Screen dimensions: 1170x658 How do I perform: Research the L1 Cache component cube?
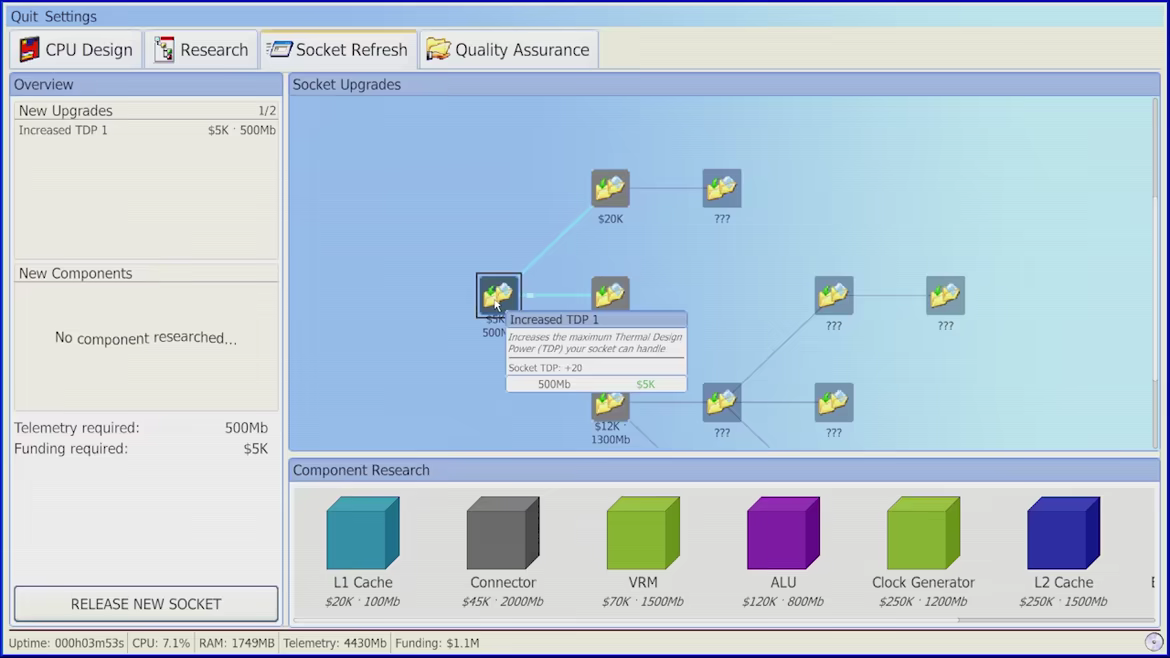[363, 533]
